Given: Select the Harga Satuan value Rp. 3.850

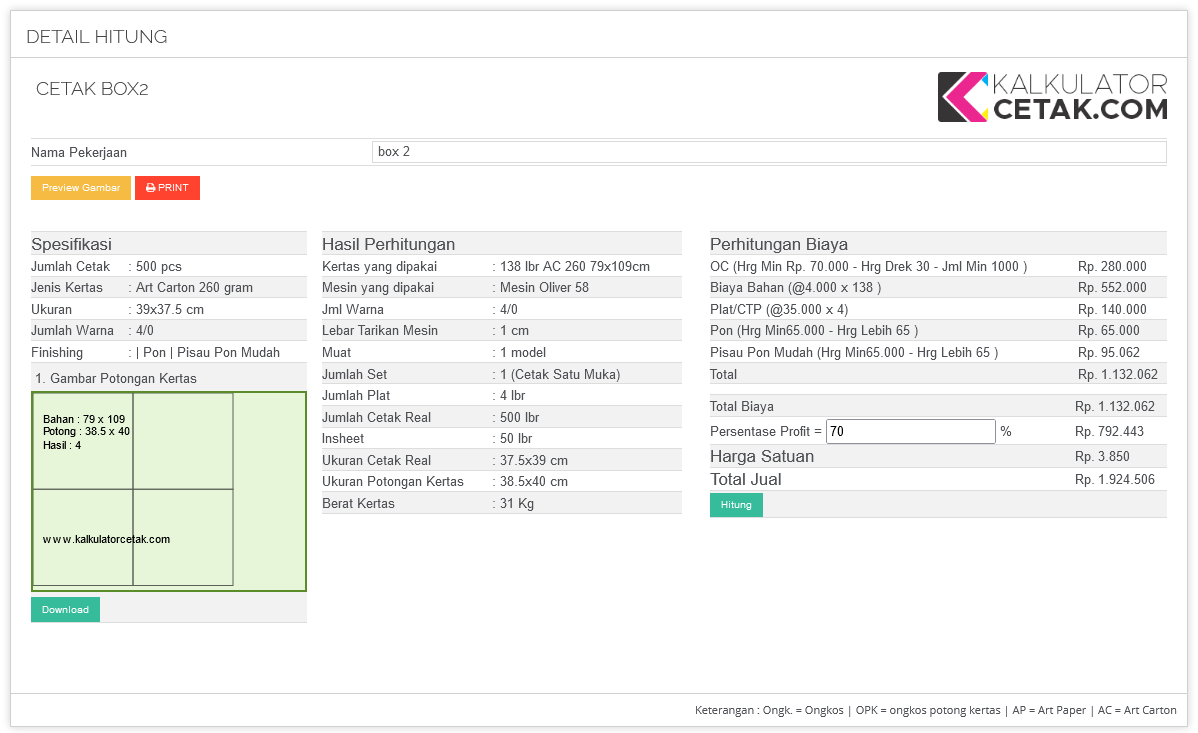Looking at the screenshot, I should (1102, 457).
